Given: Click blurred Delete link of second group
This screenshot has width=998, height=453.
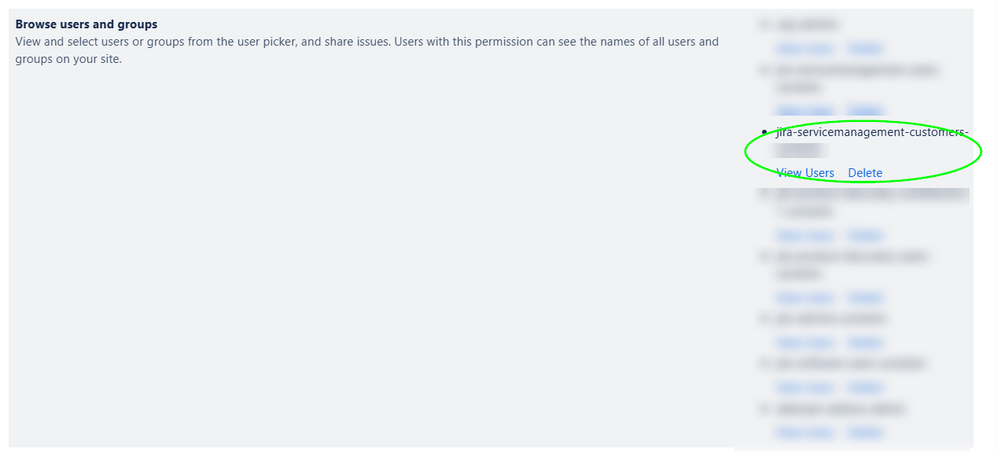Looking at the screenshot, I should pyautogui.click(x=865, y=111).
